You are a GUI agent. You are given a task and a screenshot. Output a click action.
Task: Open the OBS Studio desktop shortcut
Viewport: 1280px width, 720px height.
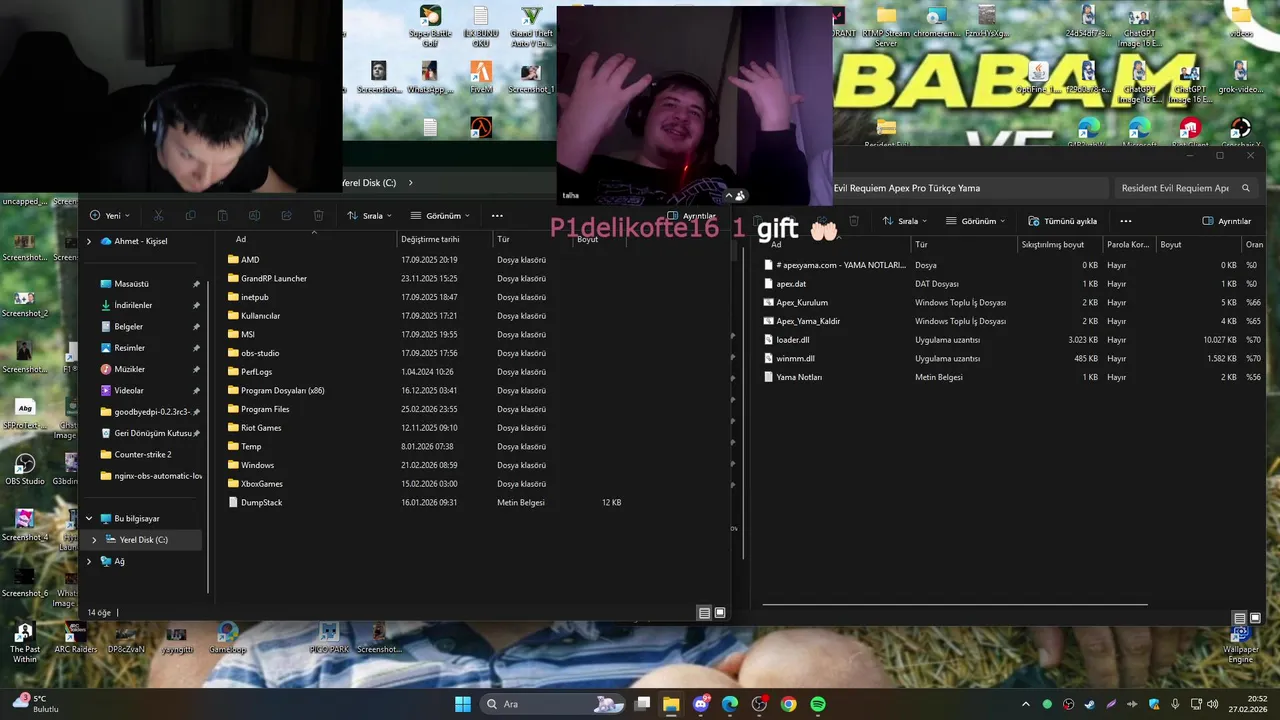pos(25,470)
